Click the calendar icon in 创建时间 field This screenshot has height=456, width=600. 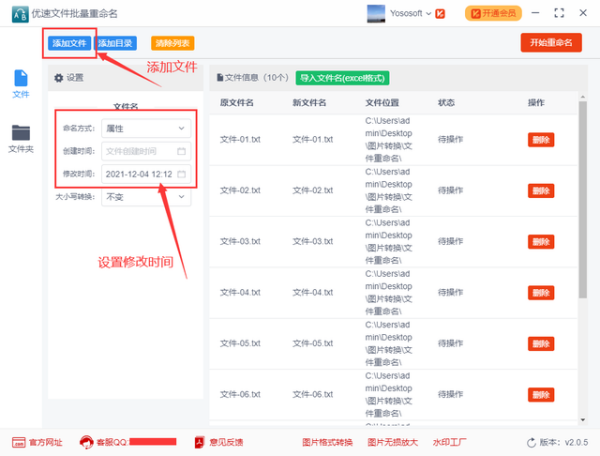181,151
